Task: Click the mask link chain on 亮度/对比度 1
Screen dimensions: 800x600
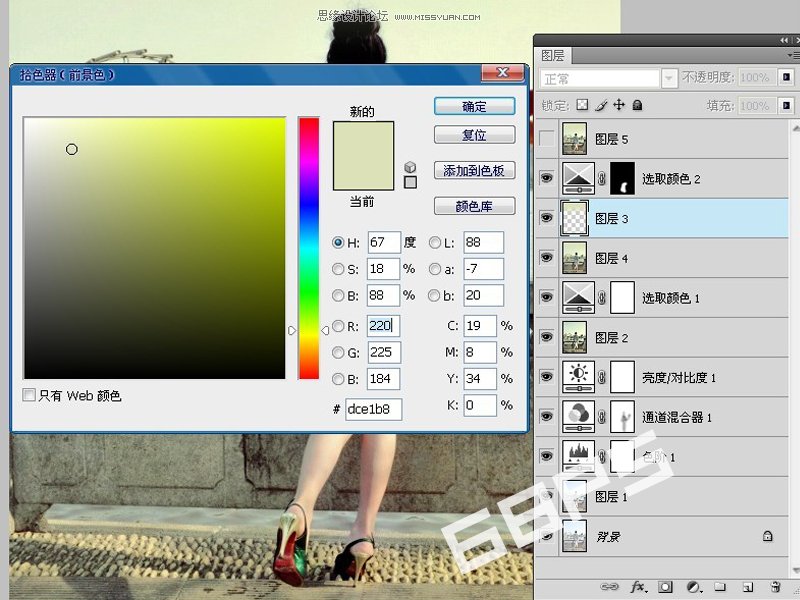Action: pyautogui.click(x=602, y=377)
